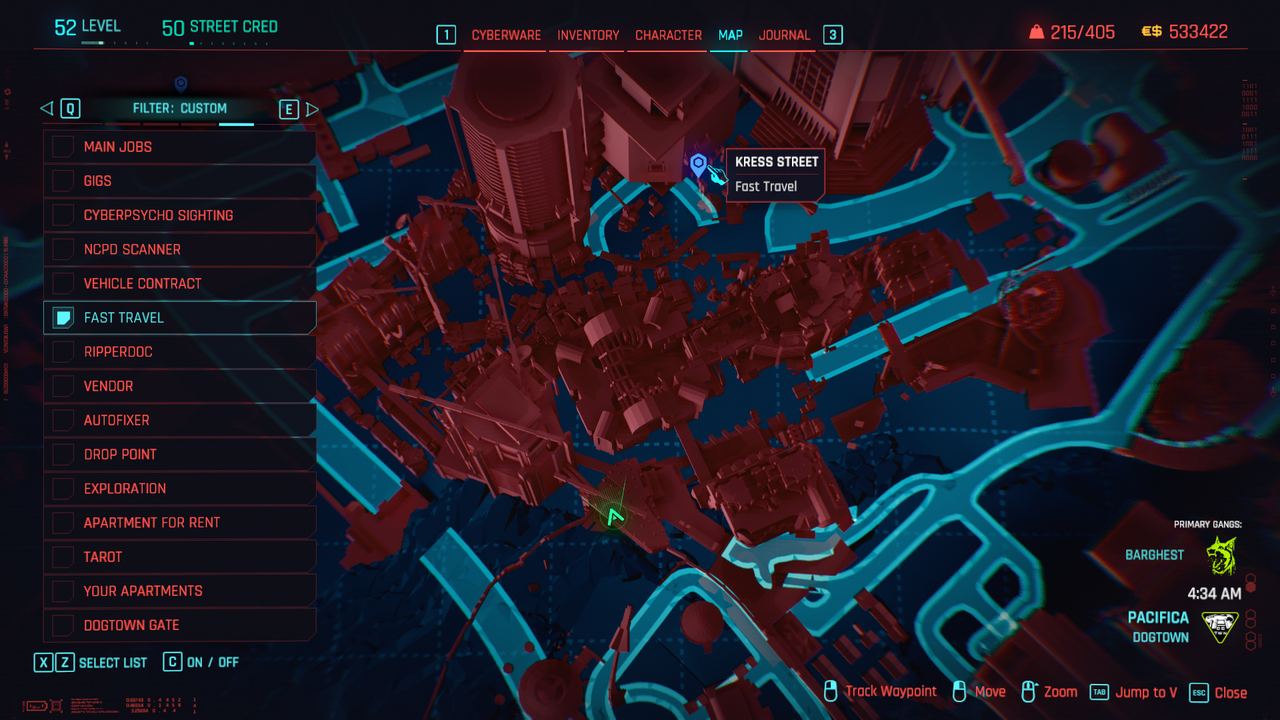Image resolution: width=1280 pixels, height=720 pixels.
Task: Switch to the Journal tab
Action: point(784,35)
